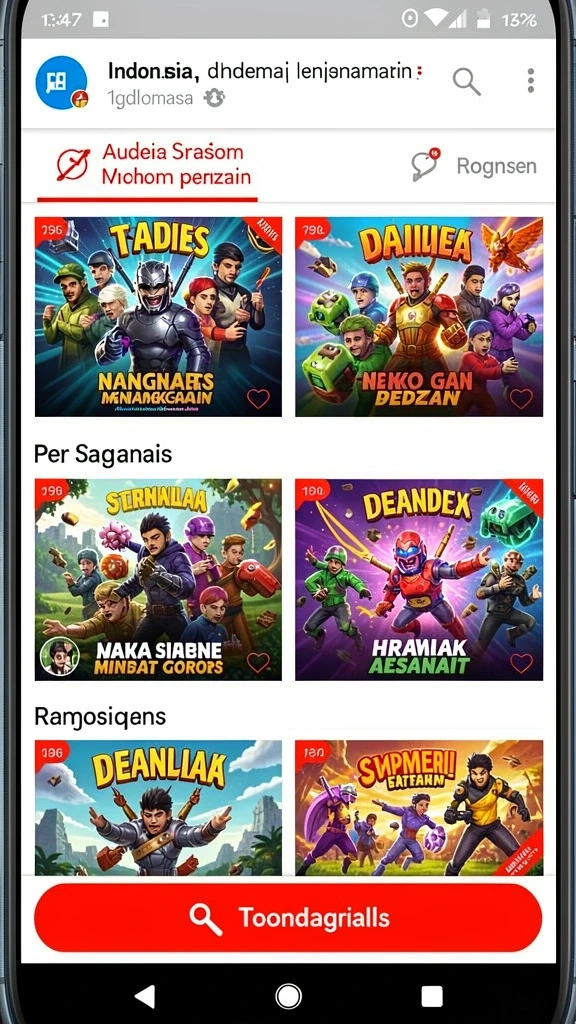Toggle heart on the DAIIIJEA game card
This screenshot has height=1024, width=576.
520,398
